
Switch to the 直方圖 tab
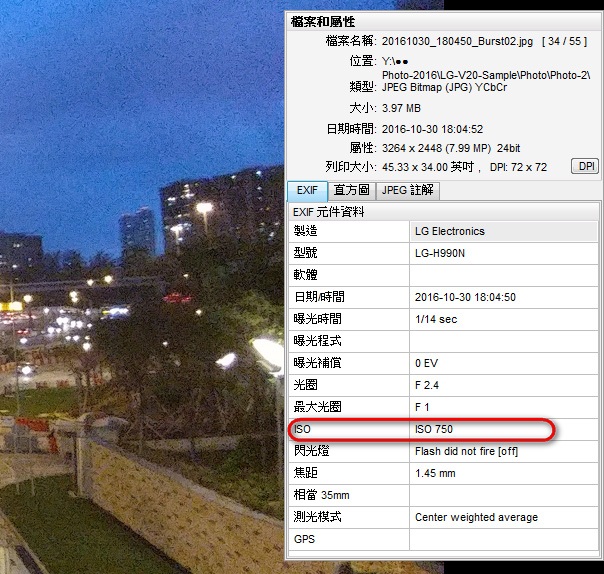351,190
